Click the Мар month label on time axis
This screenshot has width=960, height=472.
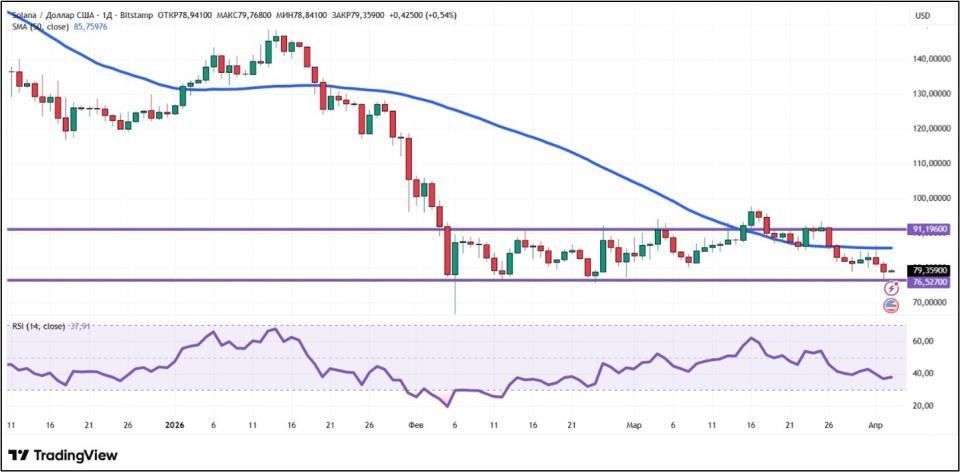click(x=634, y=425)
